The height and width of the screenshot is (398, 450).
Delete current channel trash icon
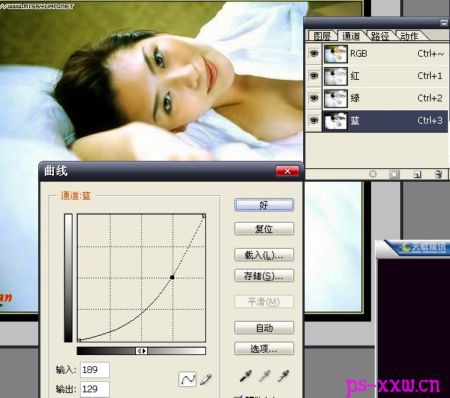tap(438, 174)
